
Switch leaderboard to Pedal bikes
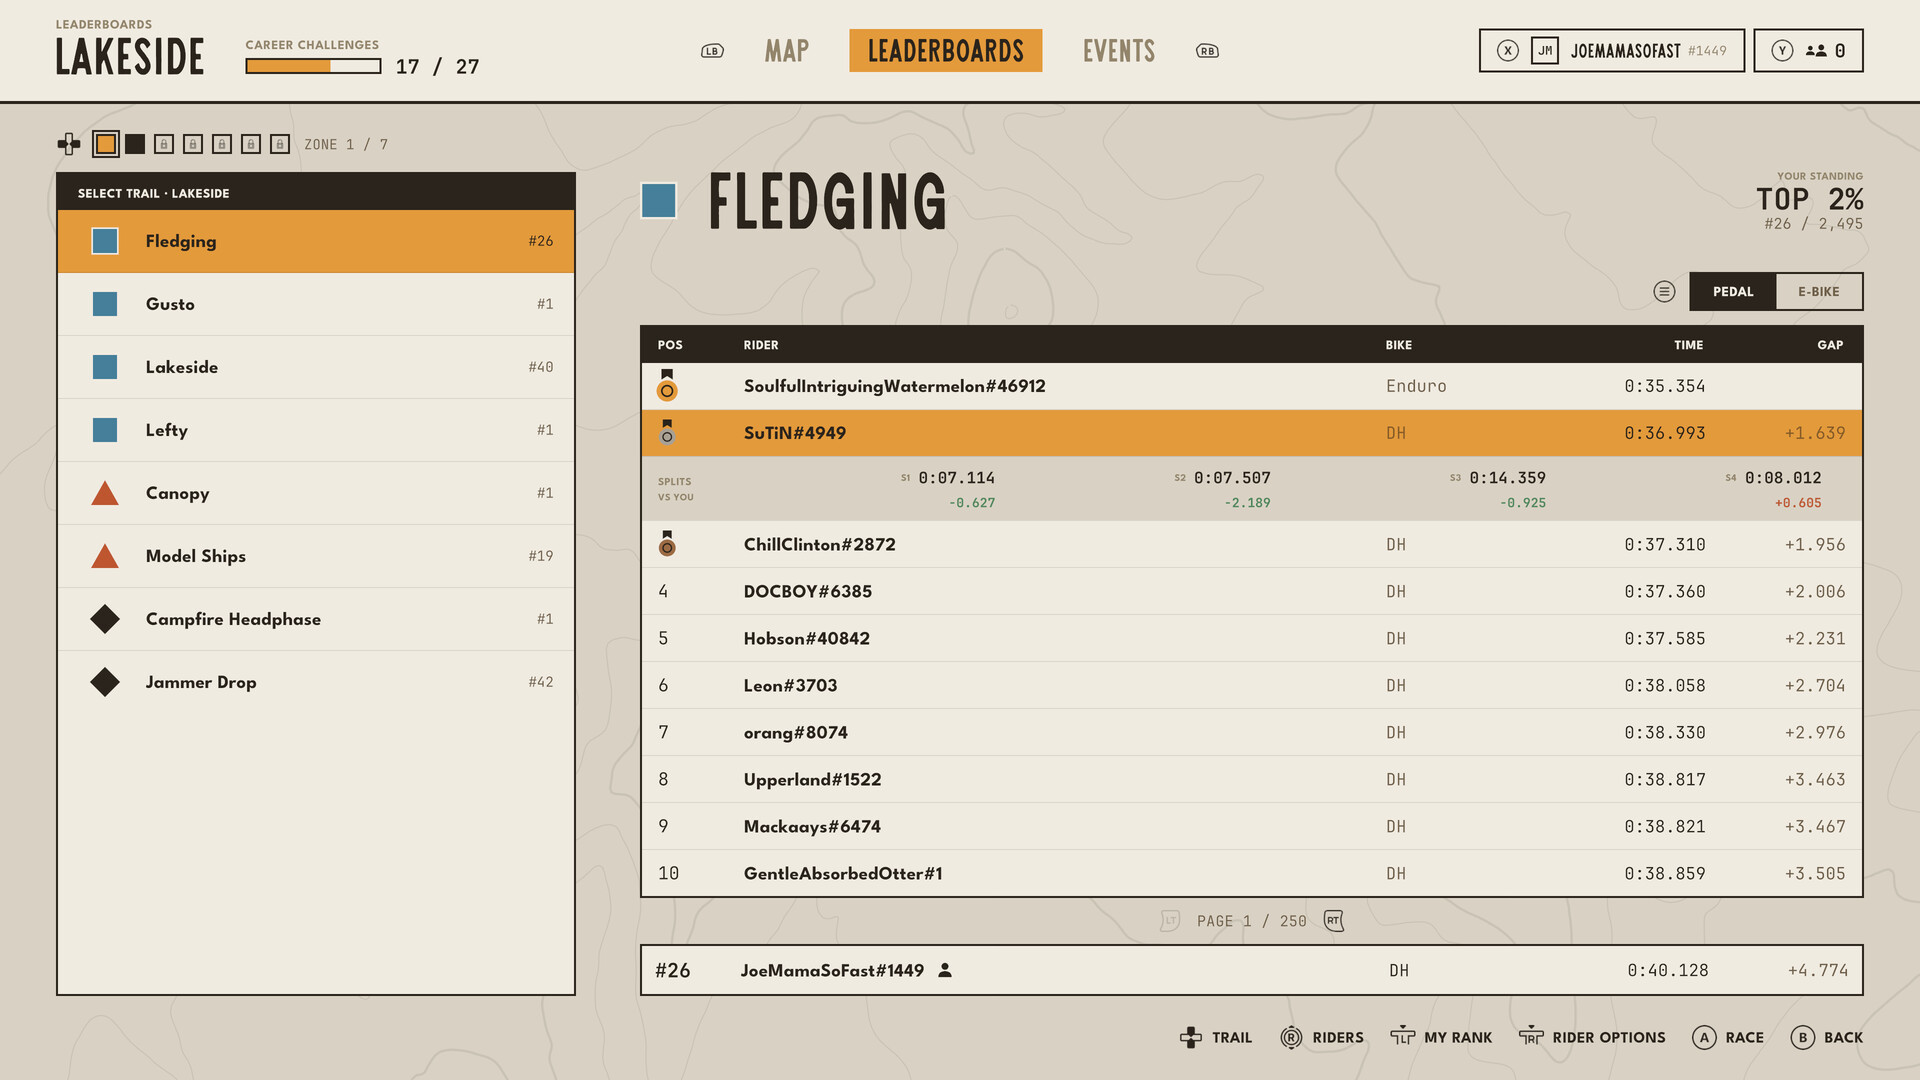point(1733,292)
